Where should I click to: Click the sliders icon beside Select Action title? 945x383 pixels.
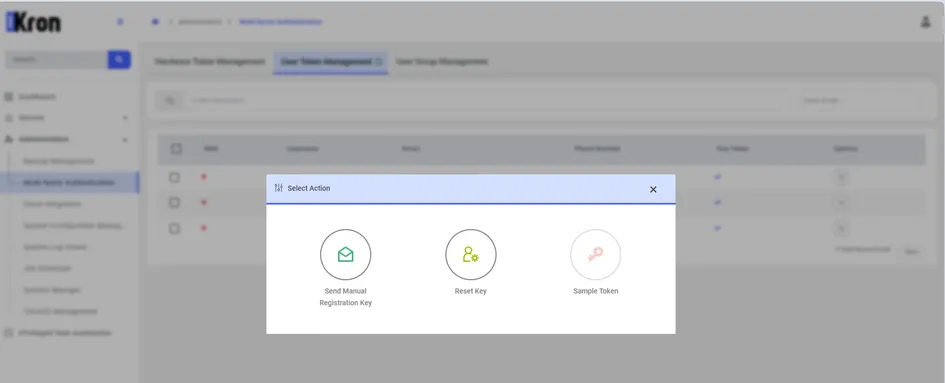click(278, 188)
